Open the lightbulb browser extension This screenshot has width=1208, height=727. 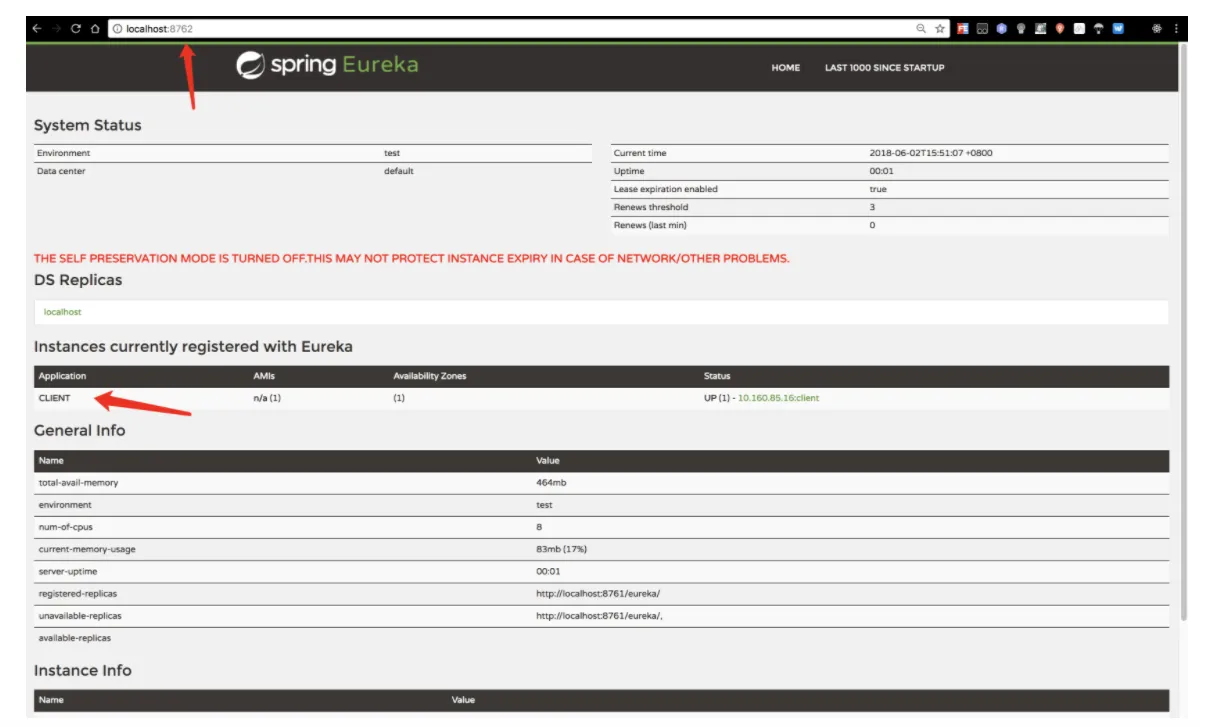[x=1021, y=29]
